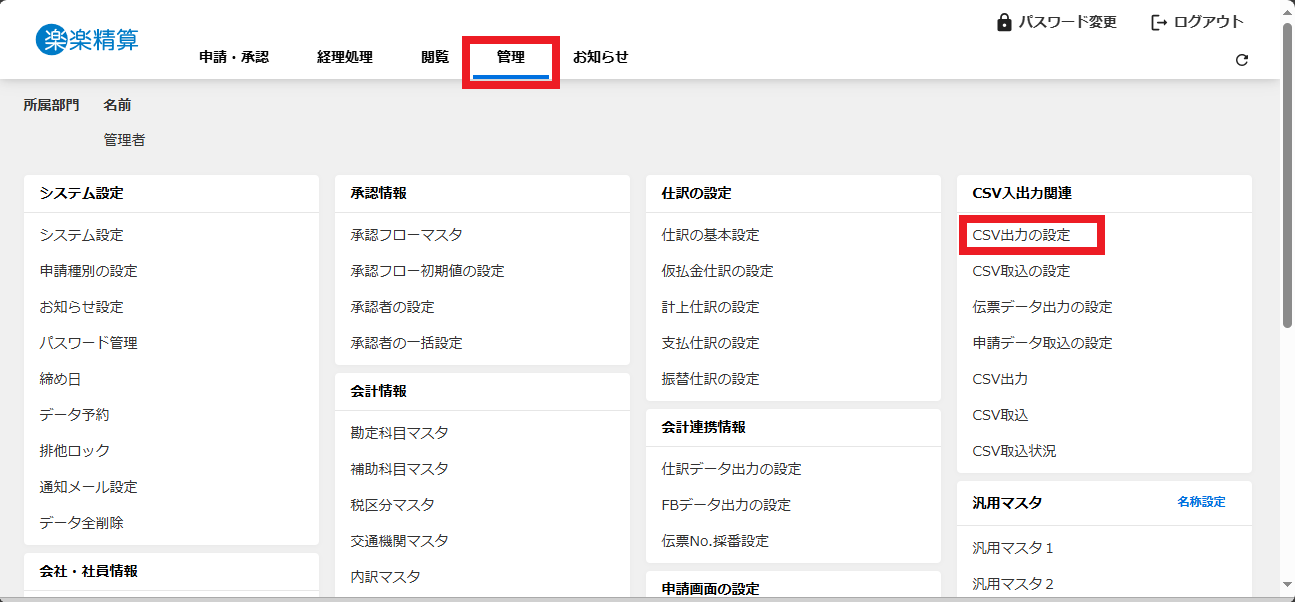The width and height of the screenshot is (1295, 602).
Task: Open 名称設定 beside 汎用マスタ
Action: pos(1201,502)
